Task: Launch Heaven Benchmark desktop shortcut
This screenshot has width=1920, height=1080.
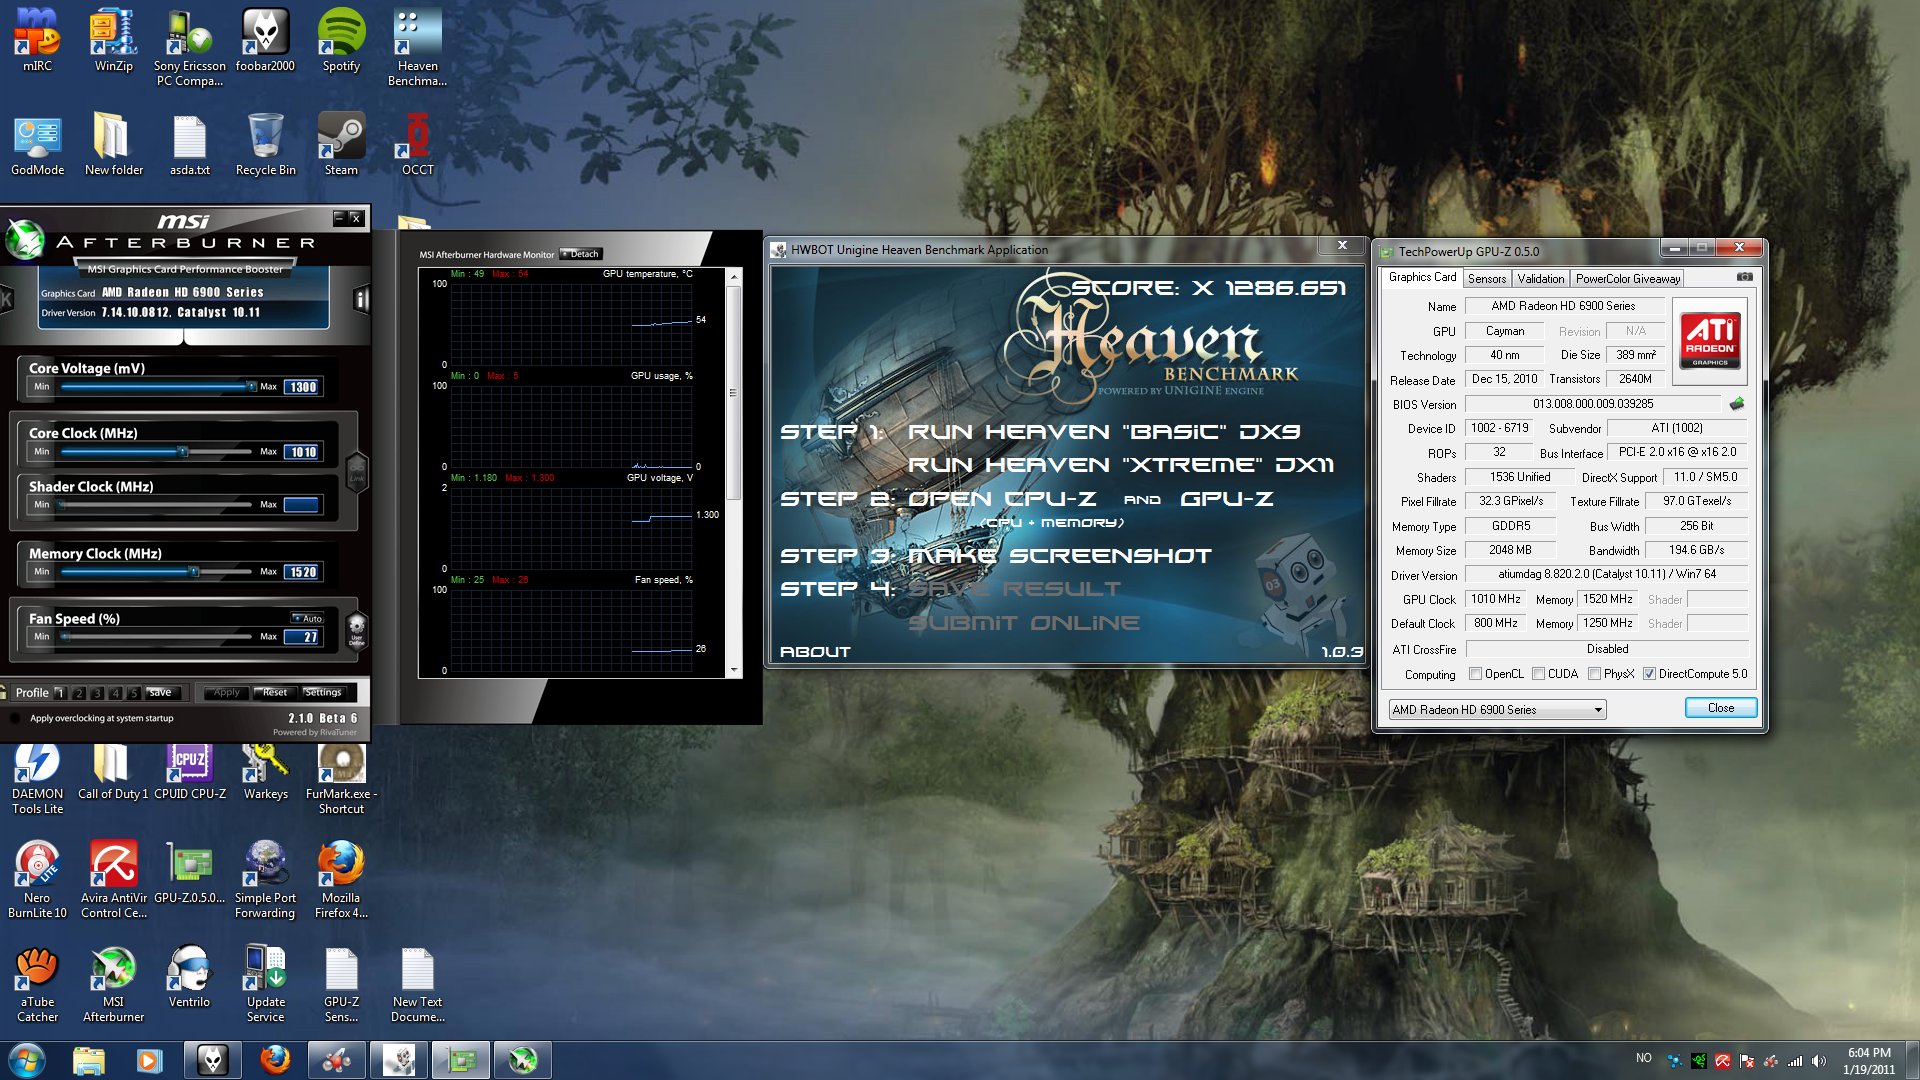Action: pyautogui.click(x=417, y=47)
